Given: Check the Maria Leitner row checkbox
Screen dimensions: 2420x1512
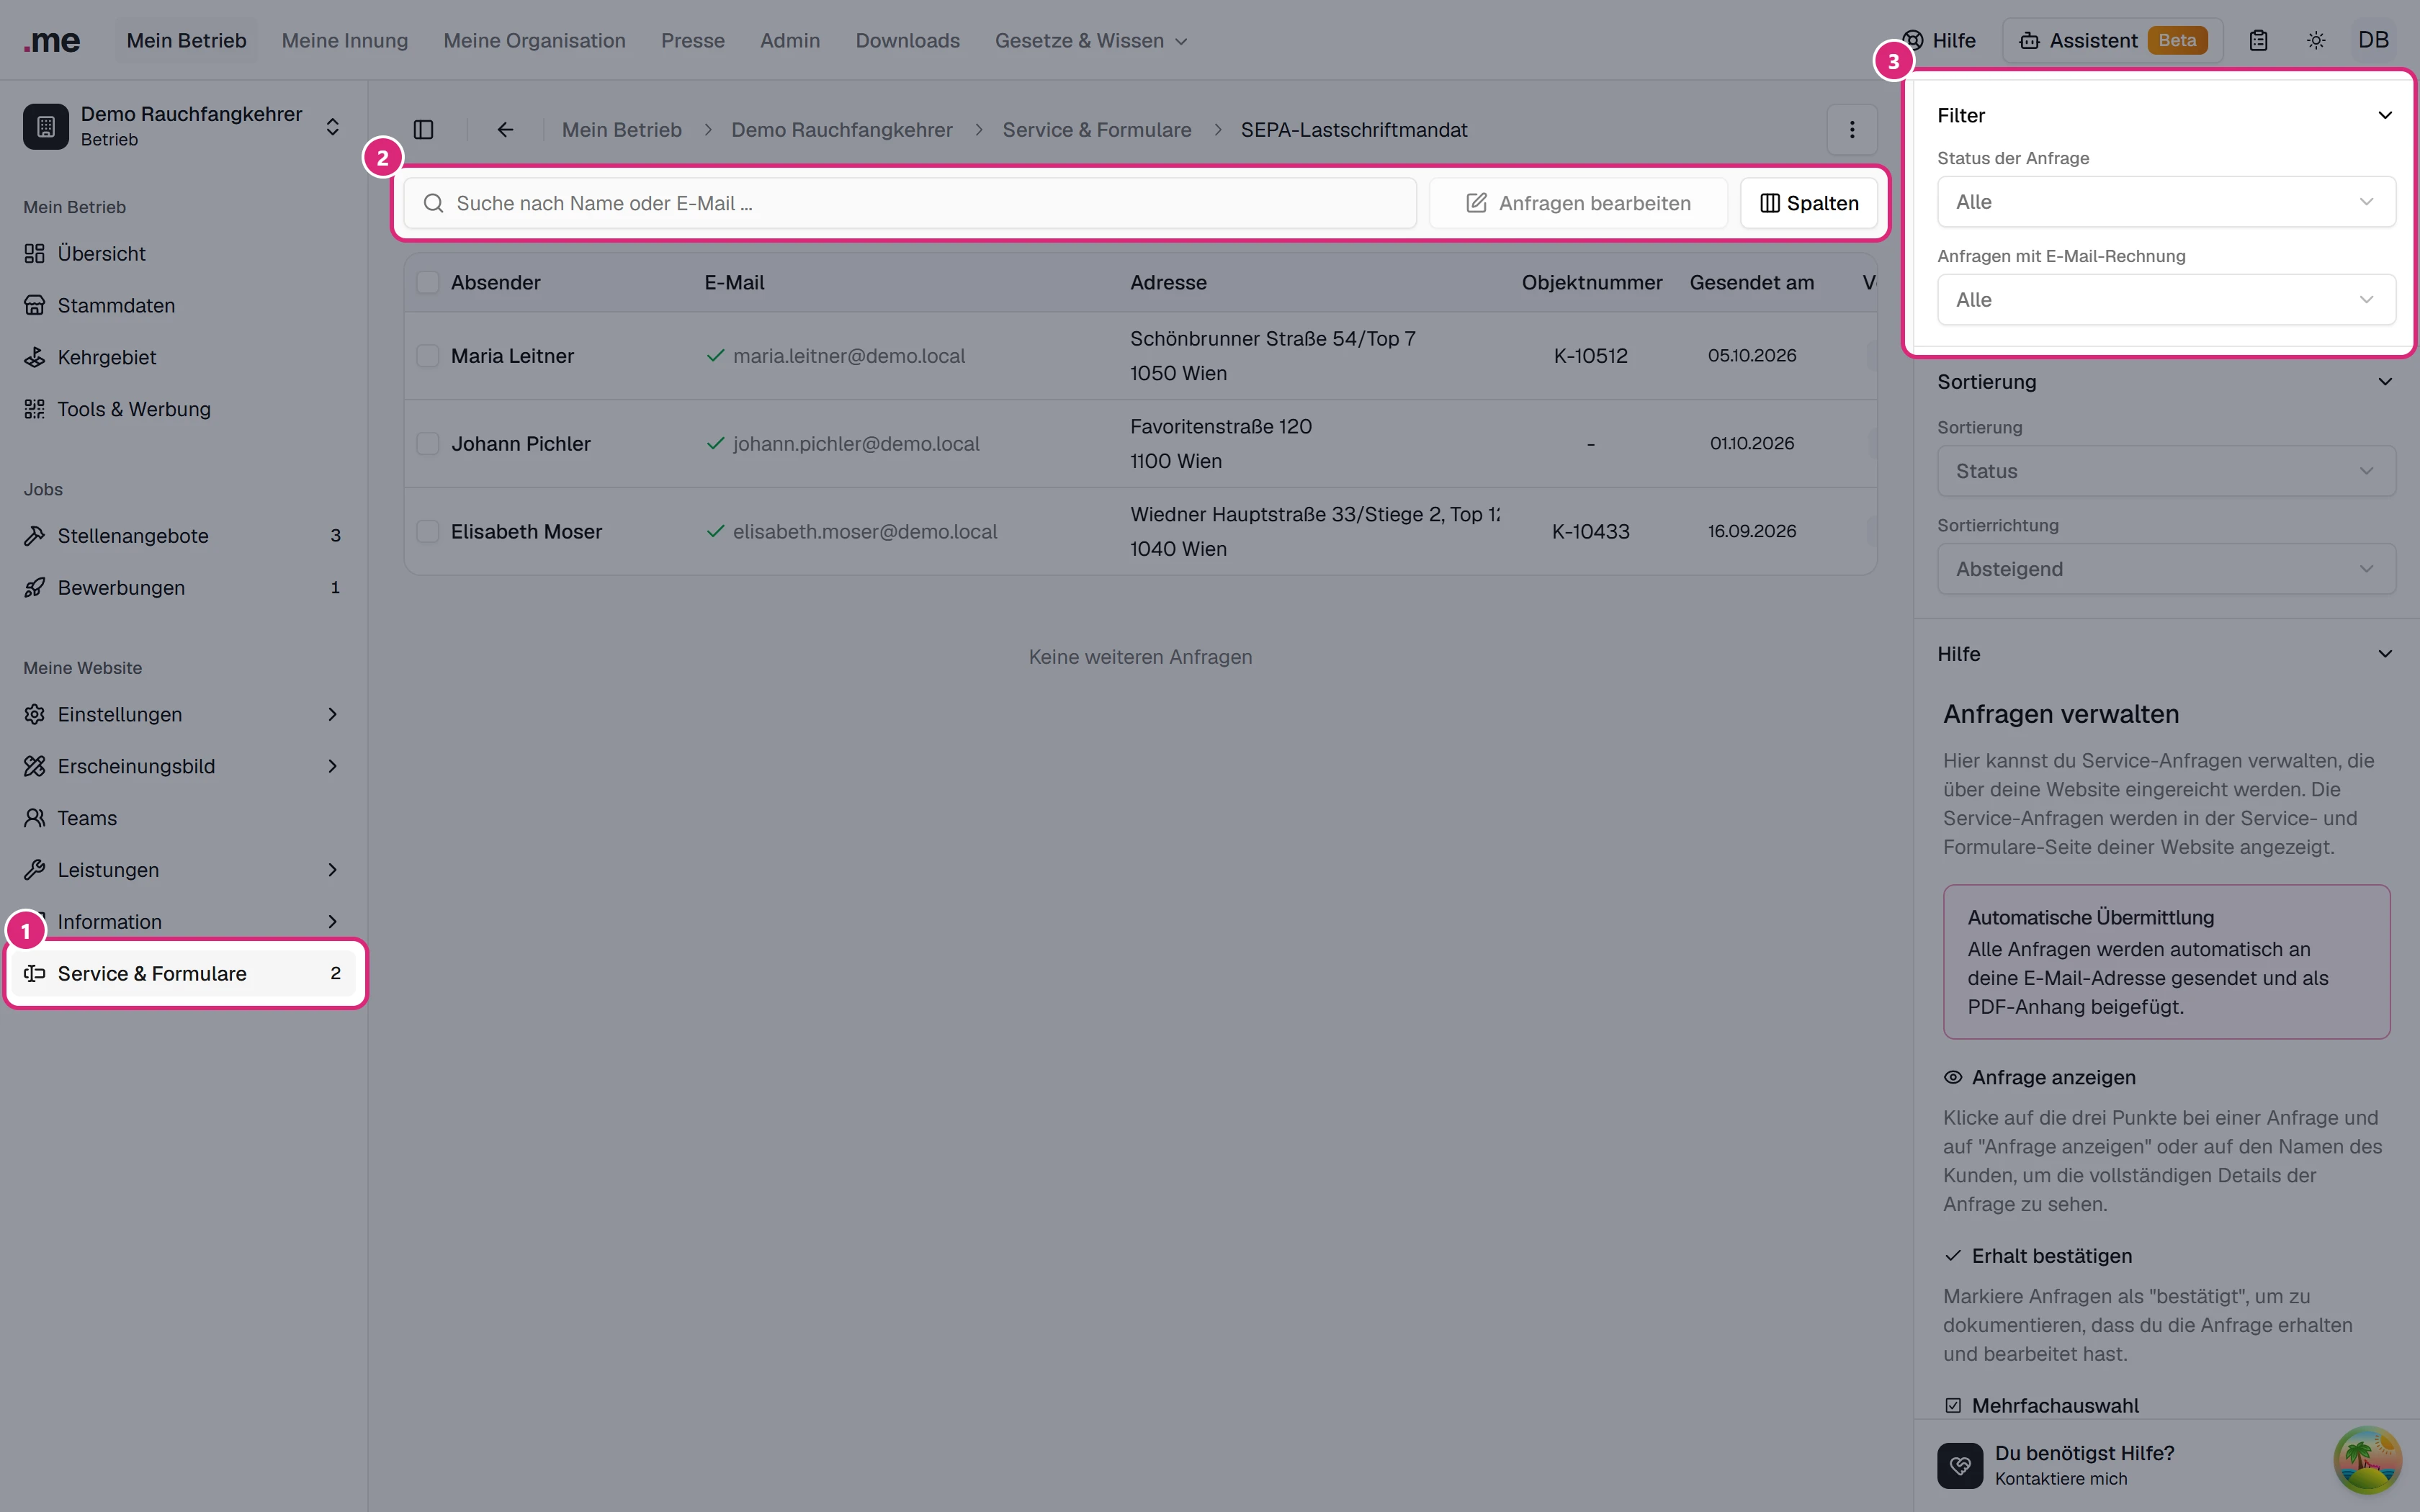Looking at the screenshot, I should tap(428, 356).
